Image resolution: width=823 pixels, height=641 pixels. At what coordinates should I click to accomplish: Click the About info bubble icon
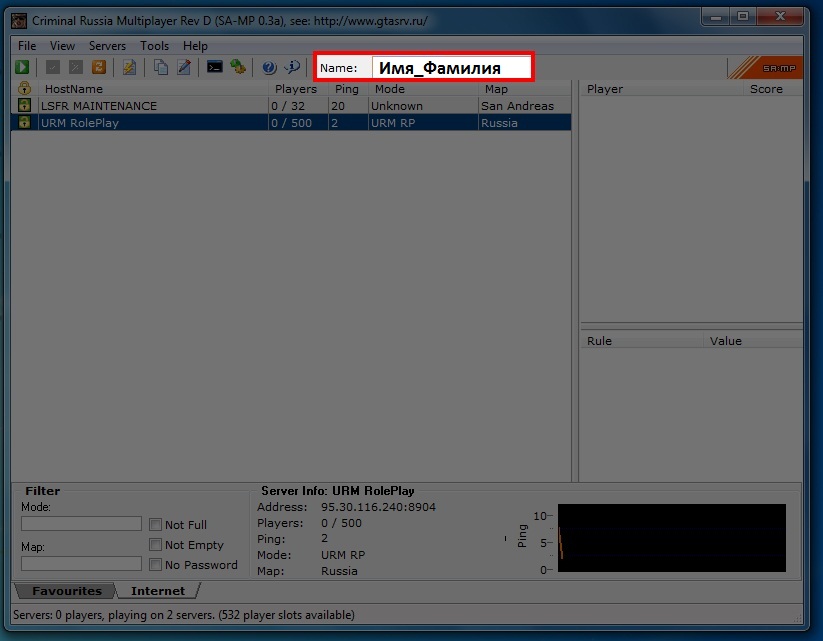click(x=292, y=67)
